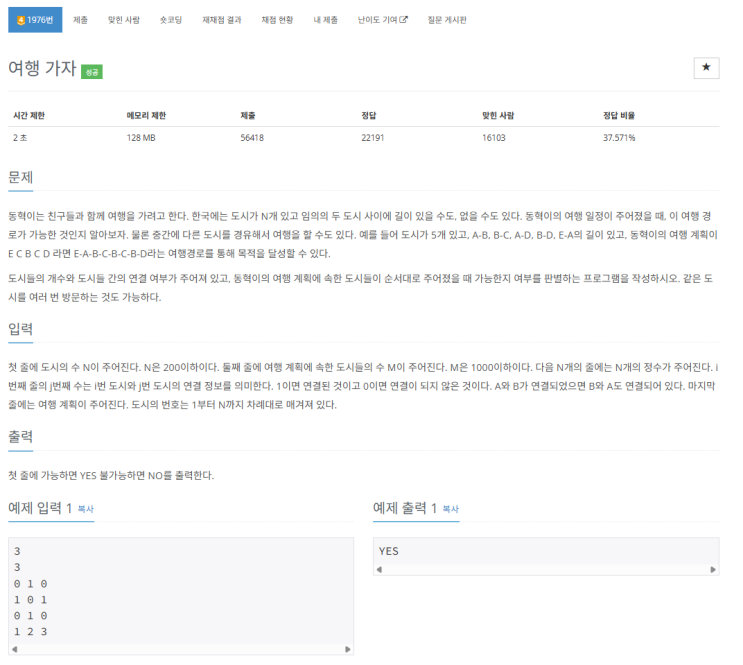Viewport: 743px width, 665px height.
Task: Click right scroll arrow of example input box
Action: [x=348, y=649]
